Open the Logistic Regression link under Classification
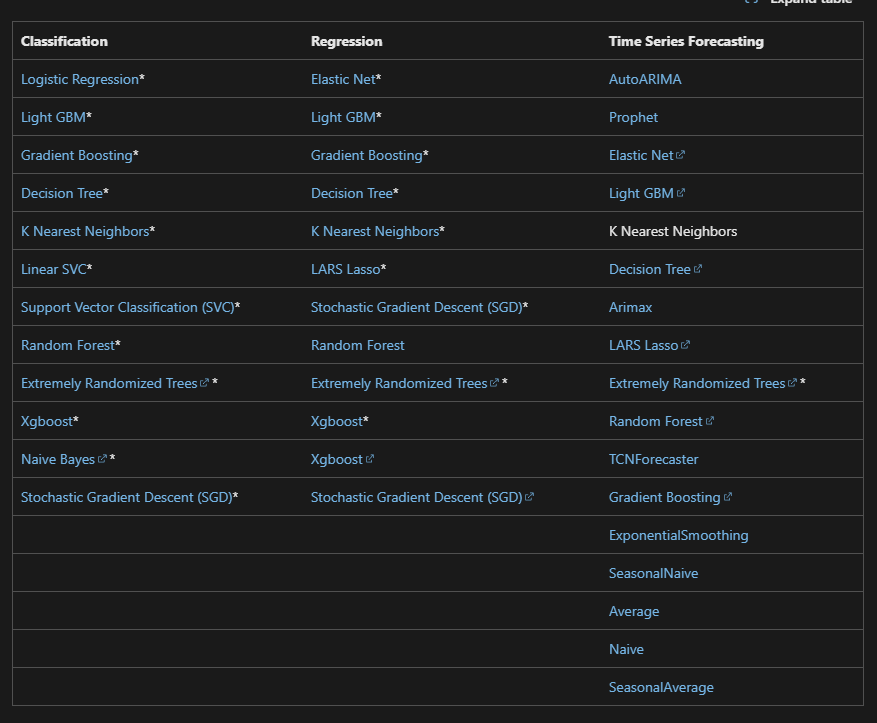The height and width of the screenshot is (723, 877). pos(80,79)
